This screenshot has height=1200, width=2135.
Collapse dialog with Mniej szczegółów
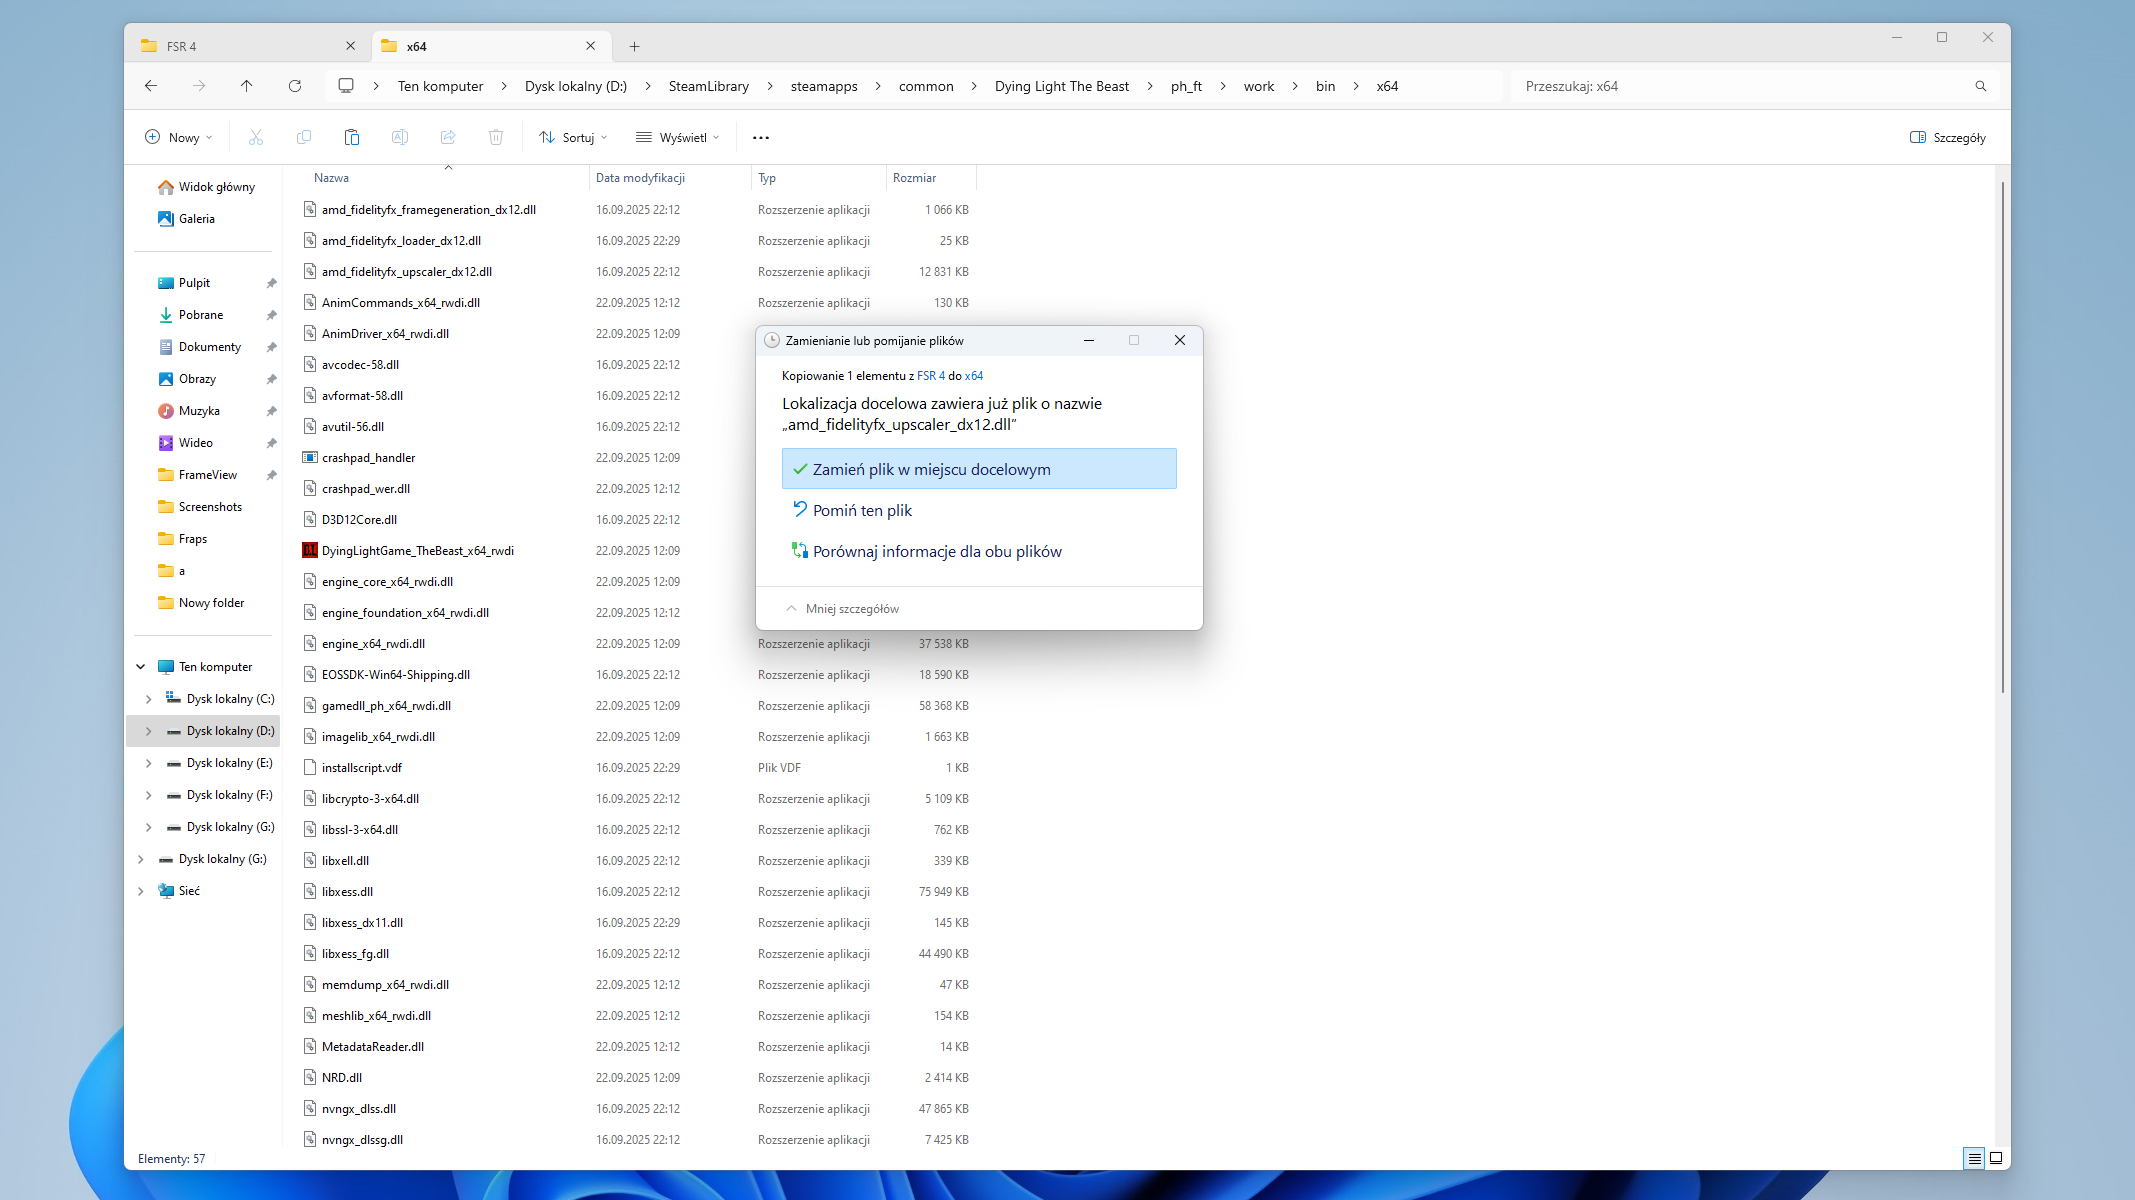pos(842,609)
